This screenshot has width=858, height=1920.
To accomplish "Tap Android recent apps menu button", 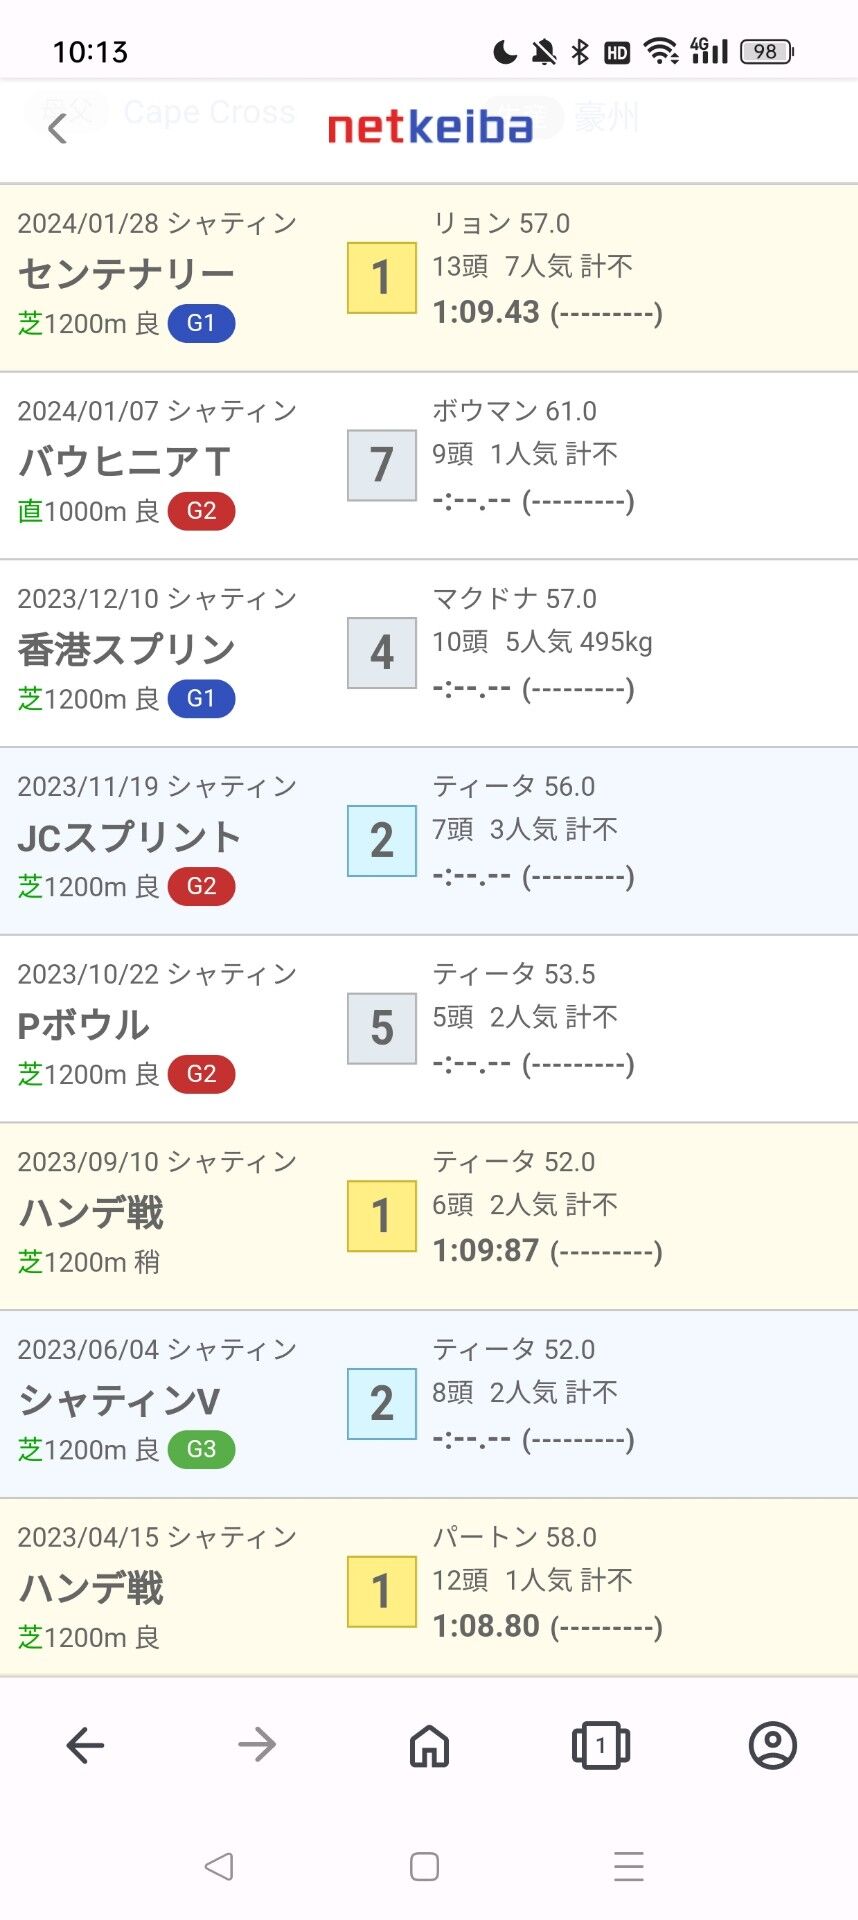I will 628,1866.
